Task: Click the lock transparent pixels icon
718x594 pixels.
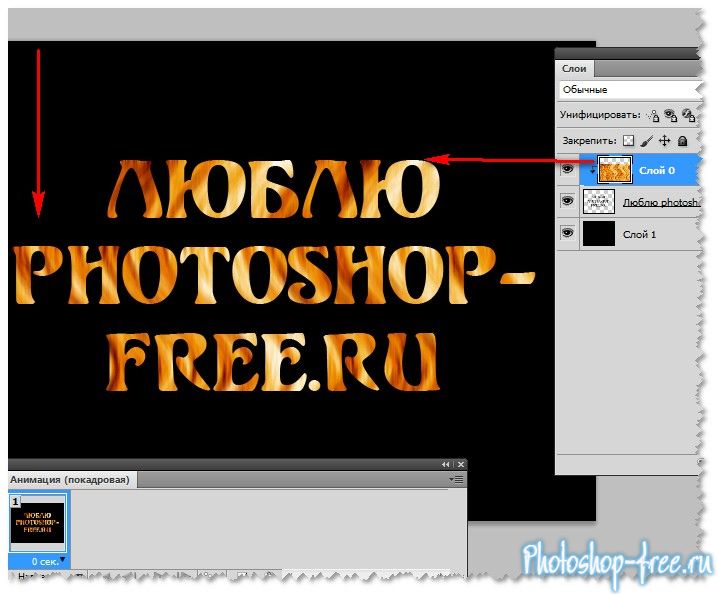Action: 628,141
